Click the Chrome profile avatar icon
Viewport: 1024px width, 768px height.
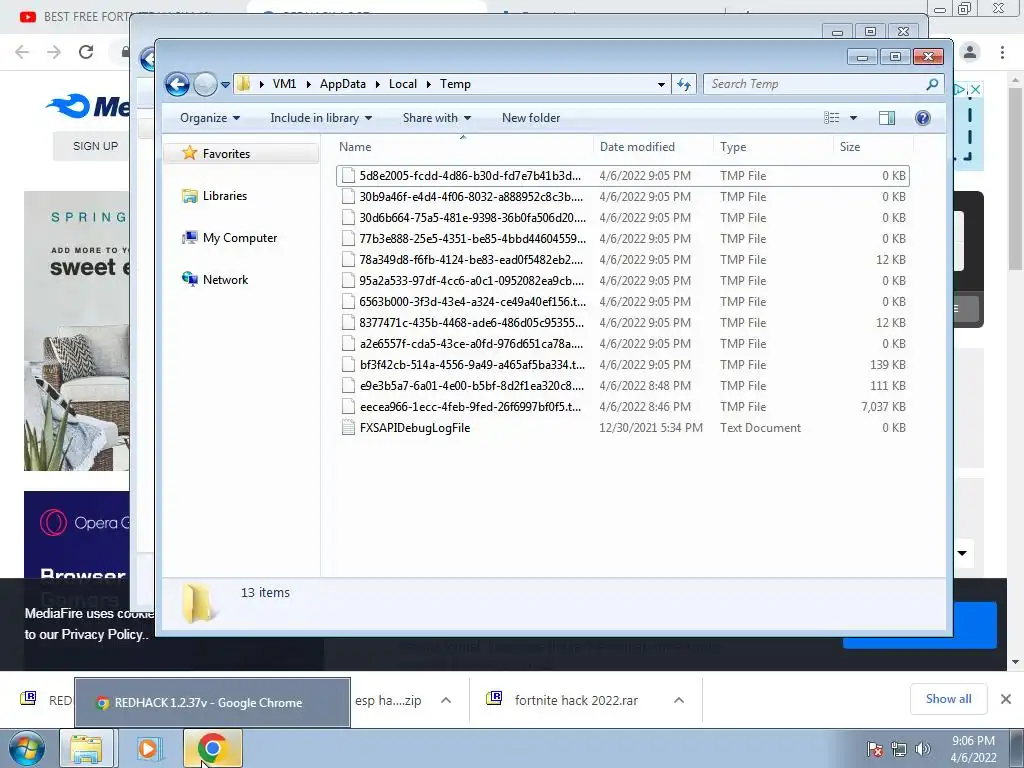tap(970, 52)
